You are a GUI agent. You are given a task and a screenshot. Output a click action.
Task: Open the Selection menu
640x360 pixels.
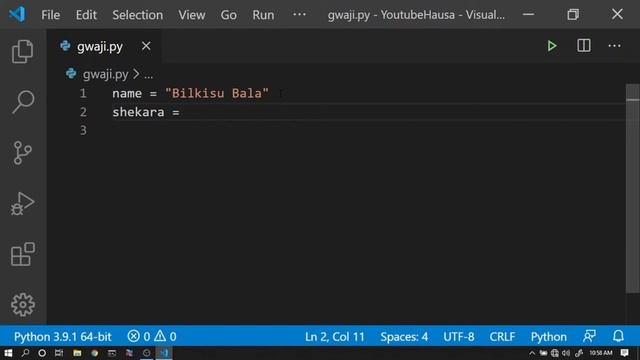pyautogui.click(x=138, y=15)
